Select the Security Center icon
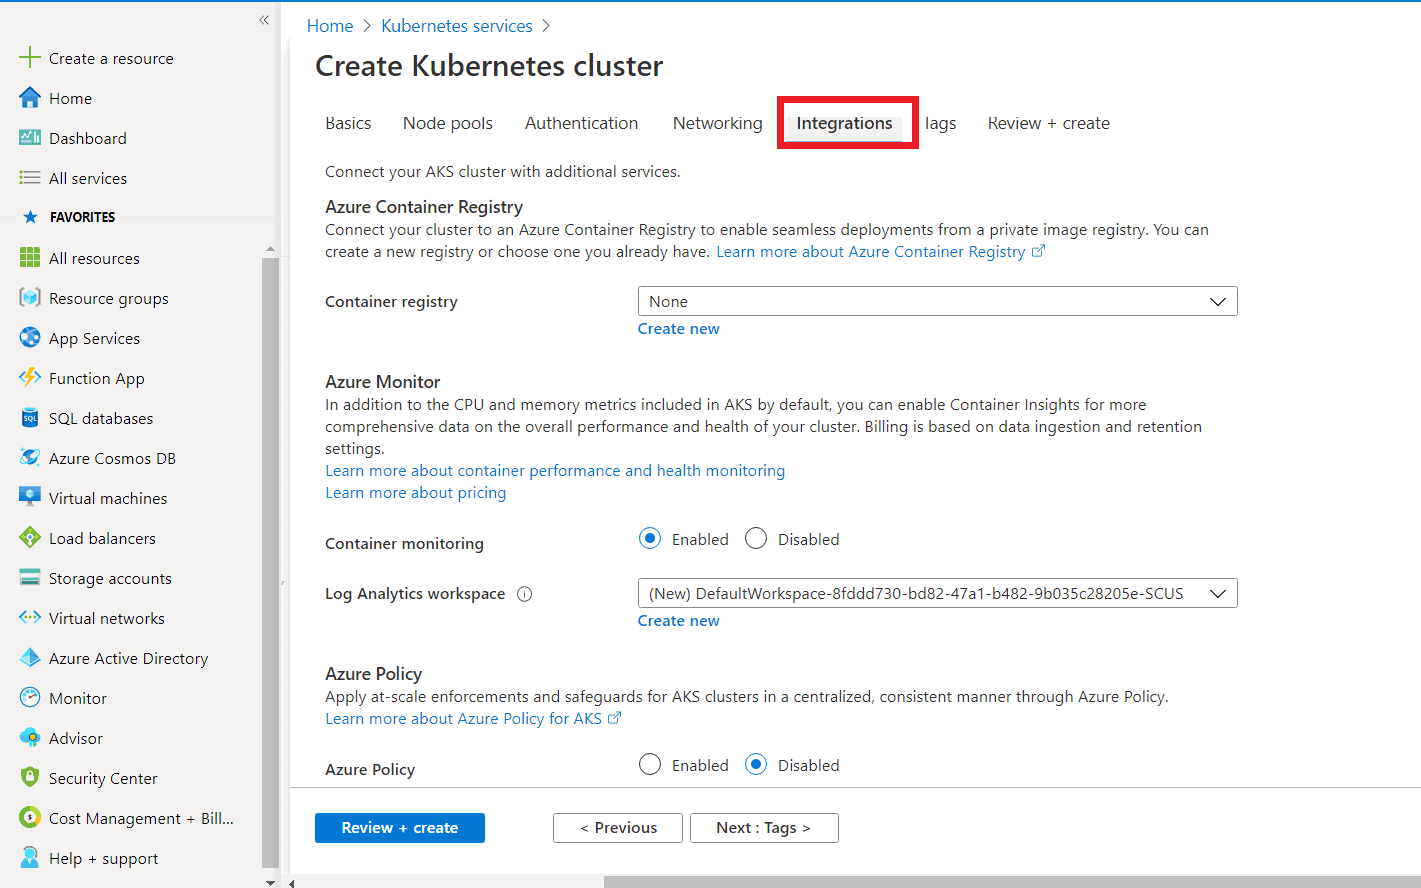The width and height of the screenshot is (1421, 888). pos(103,777)
